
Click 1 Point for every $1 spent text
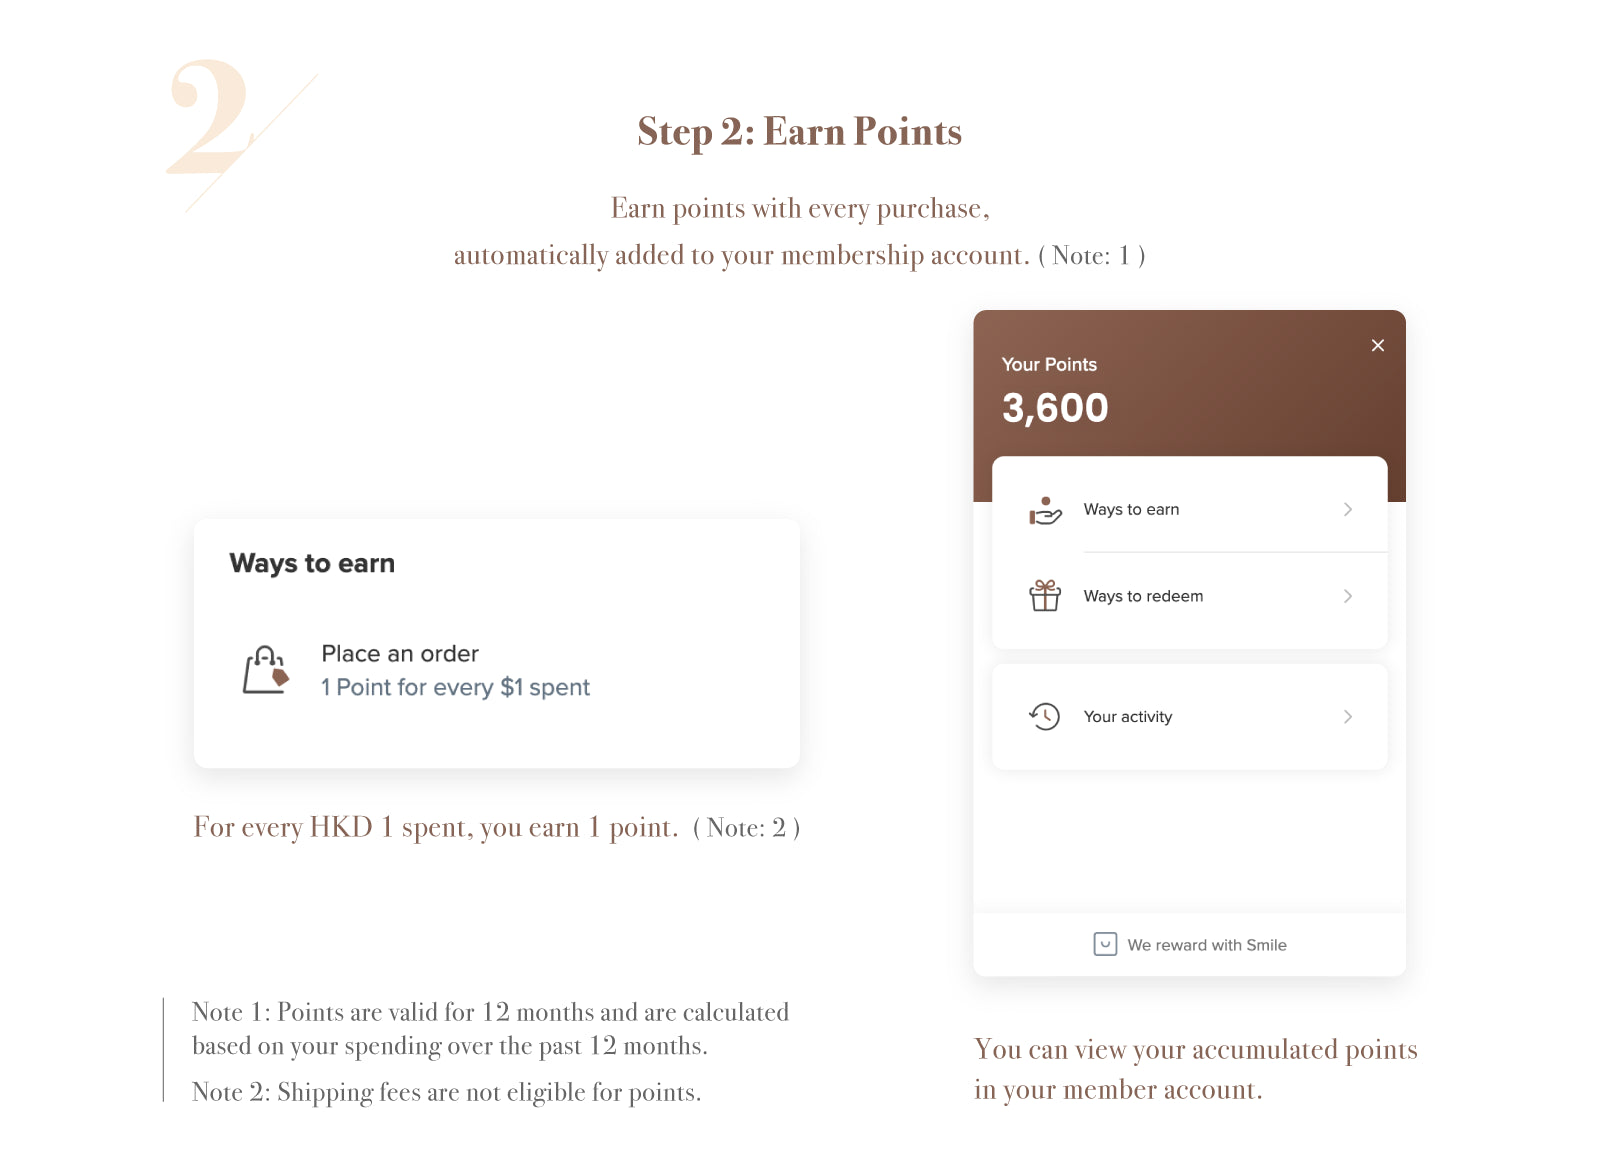455,688
